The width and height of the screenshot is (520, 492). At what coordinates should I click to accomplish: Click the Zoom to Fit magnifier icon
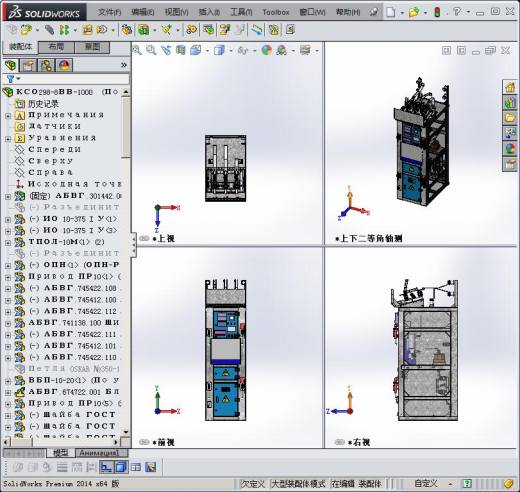(x=137, y=50)
